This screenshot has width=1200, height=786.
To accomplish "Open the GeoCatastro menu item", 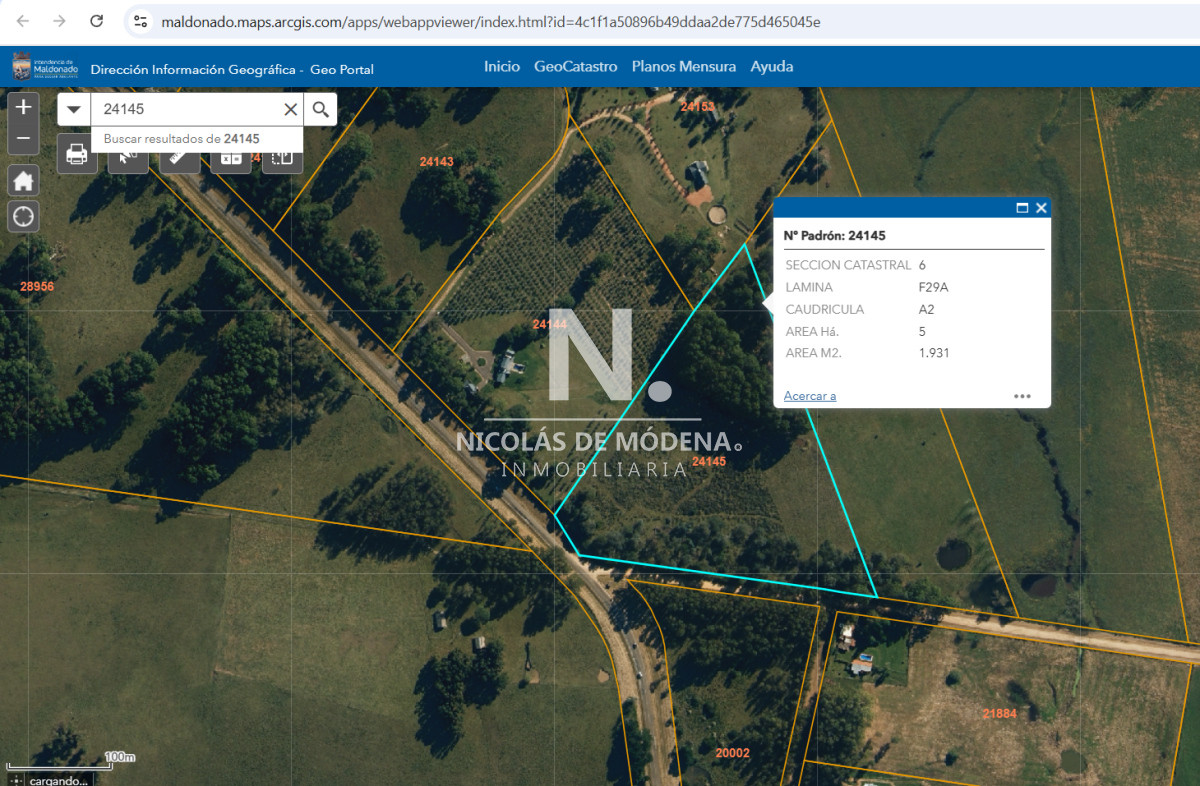I will (575, 67).
